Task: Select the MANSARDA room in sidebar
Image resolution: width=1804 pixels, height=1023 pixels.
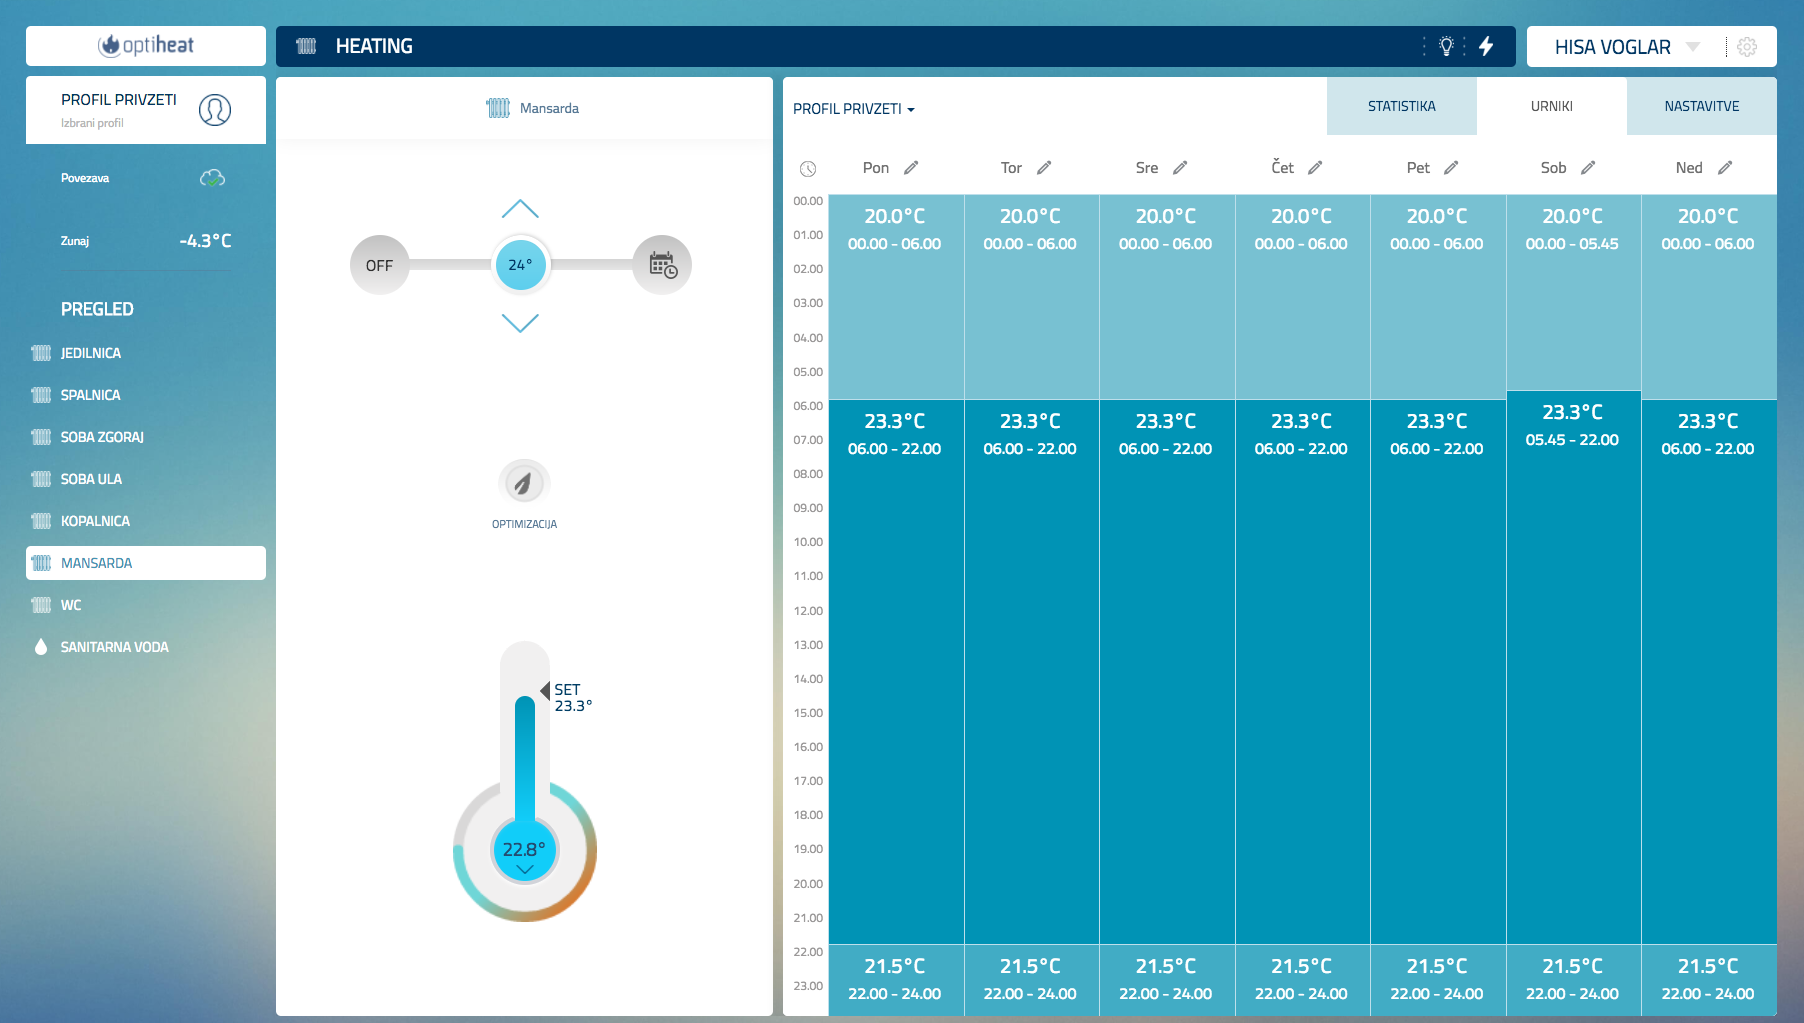Action: [x=146, y=563]
